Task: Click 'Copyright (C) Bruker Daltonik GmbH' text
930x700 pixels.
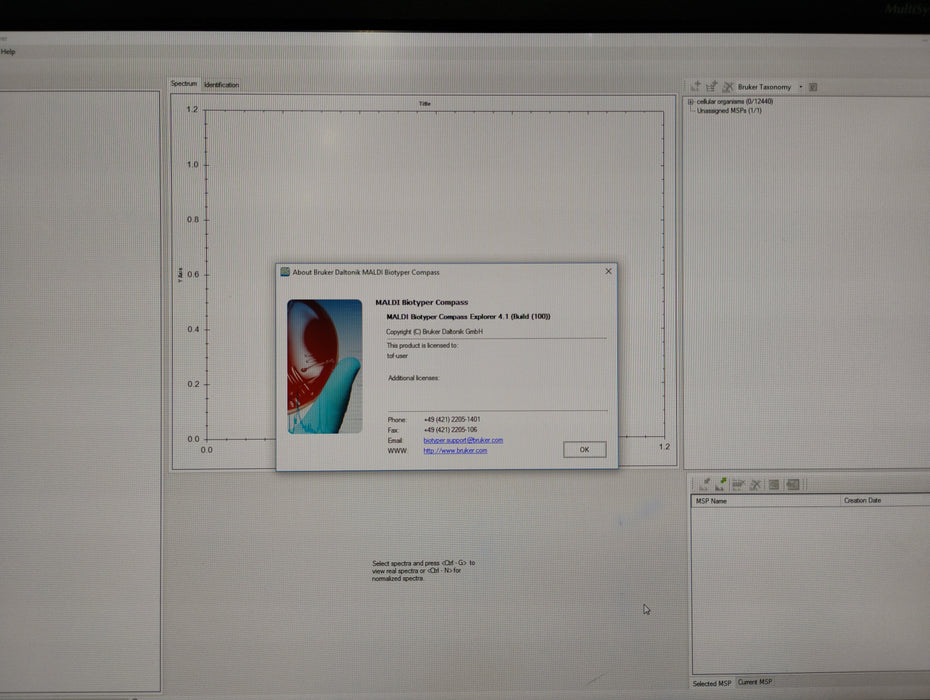Action: click(x=434, y=332)
